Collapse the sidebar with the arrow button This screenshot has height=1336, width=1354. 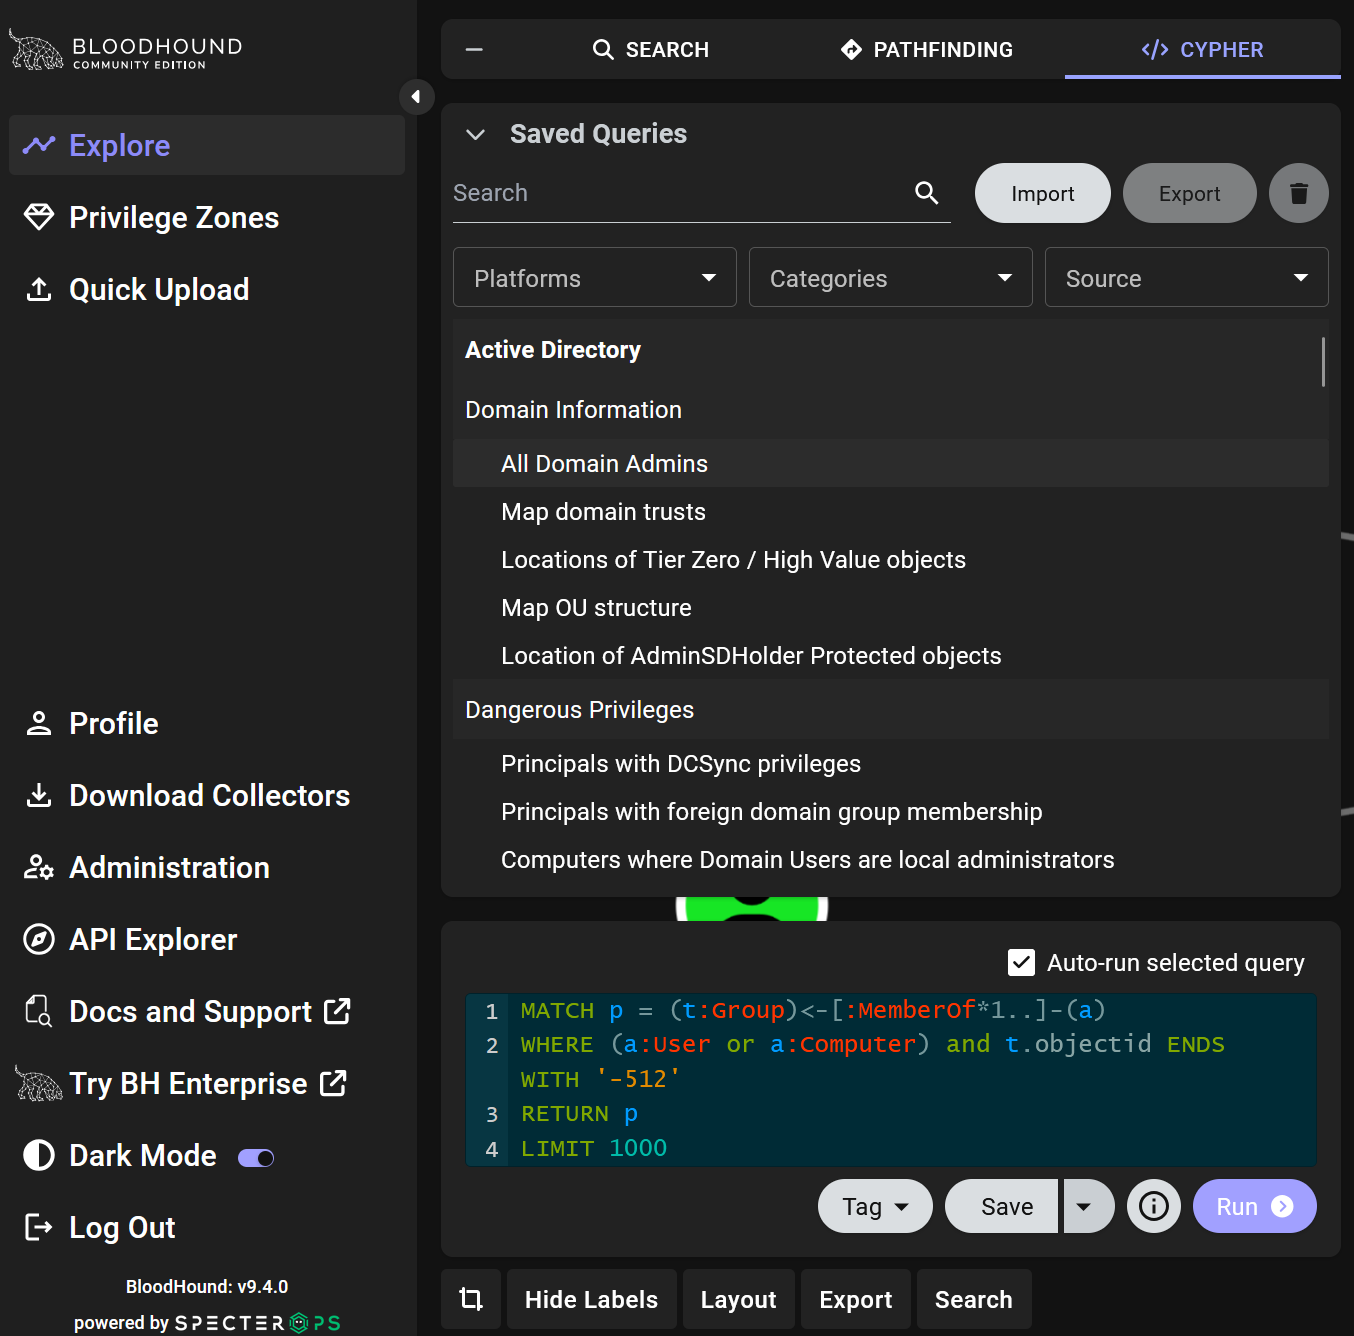click(x=416, y=97)
